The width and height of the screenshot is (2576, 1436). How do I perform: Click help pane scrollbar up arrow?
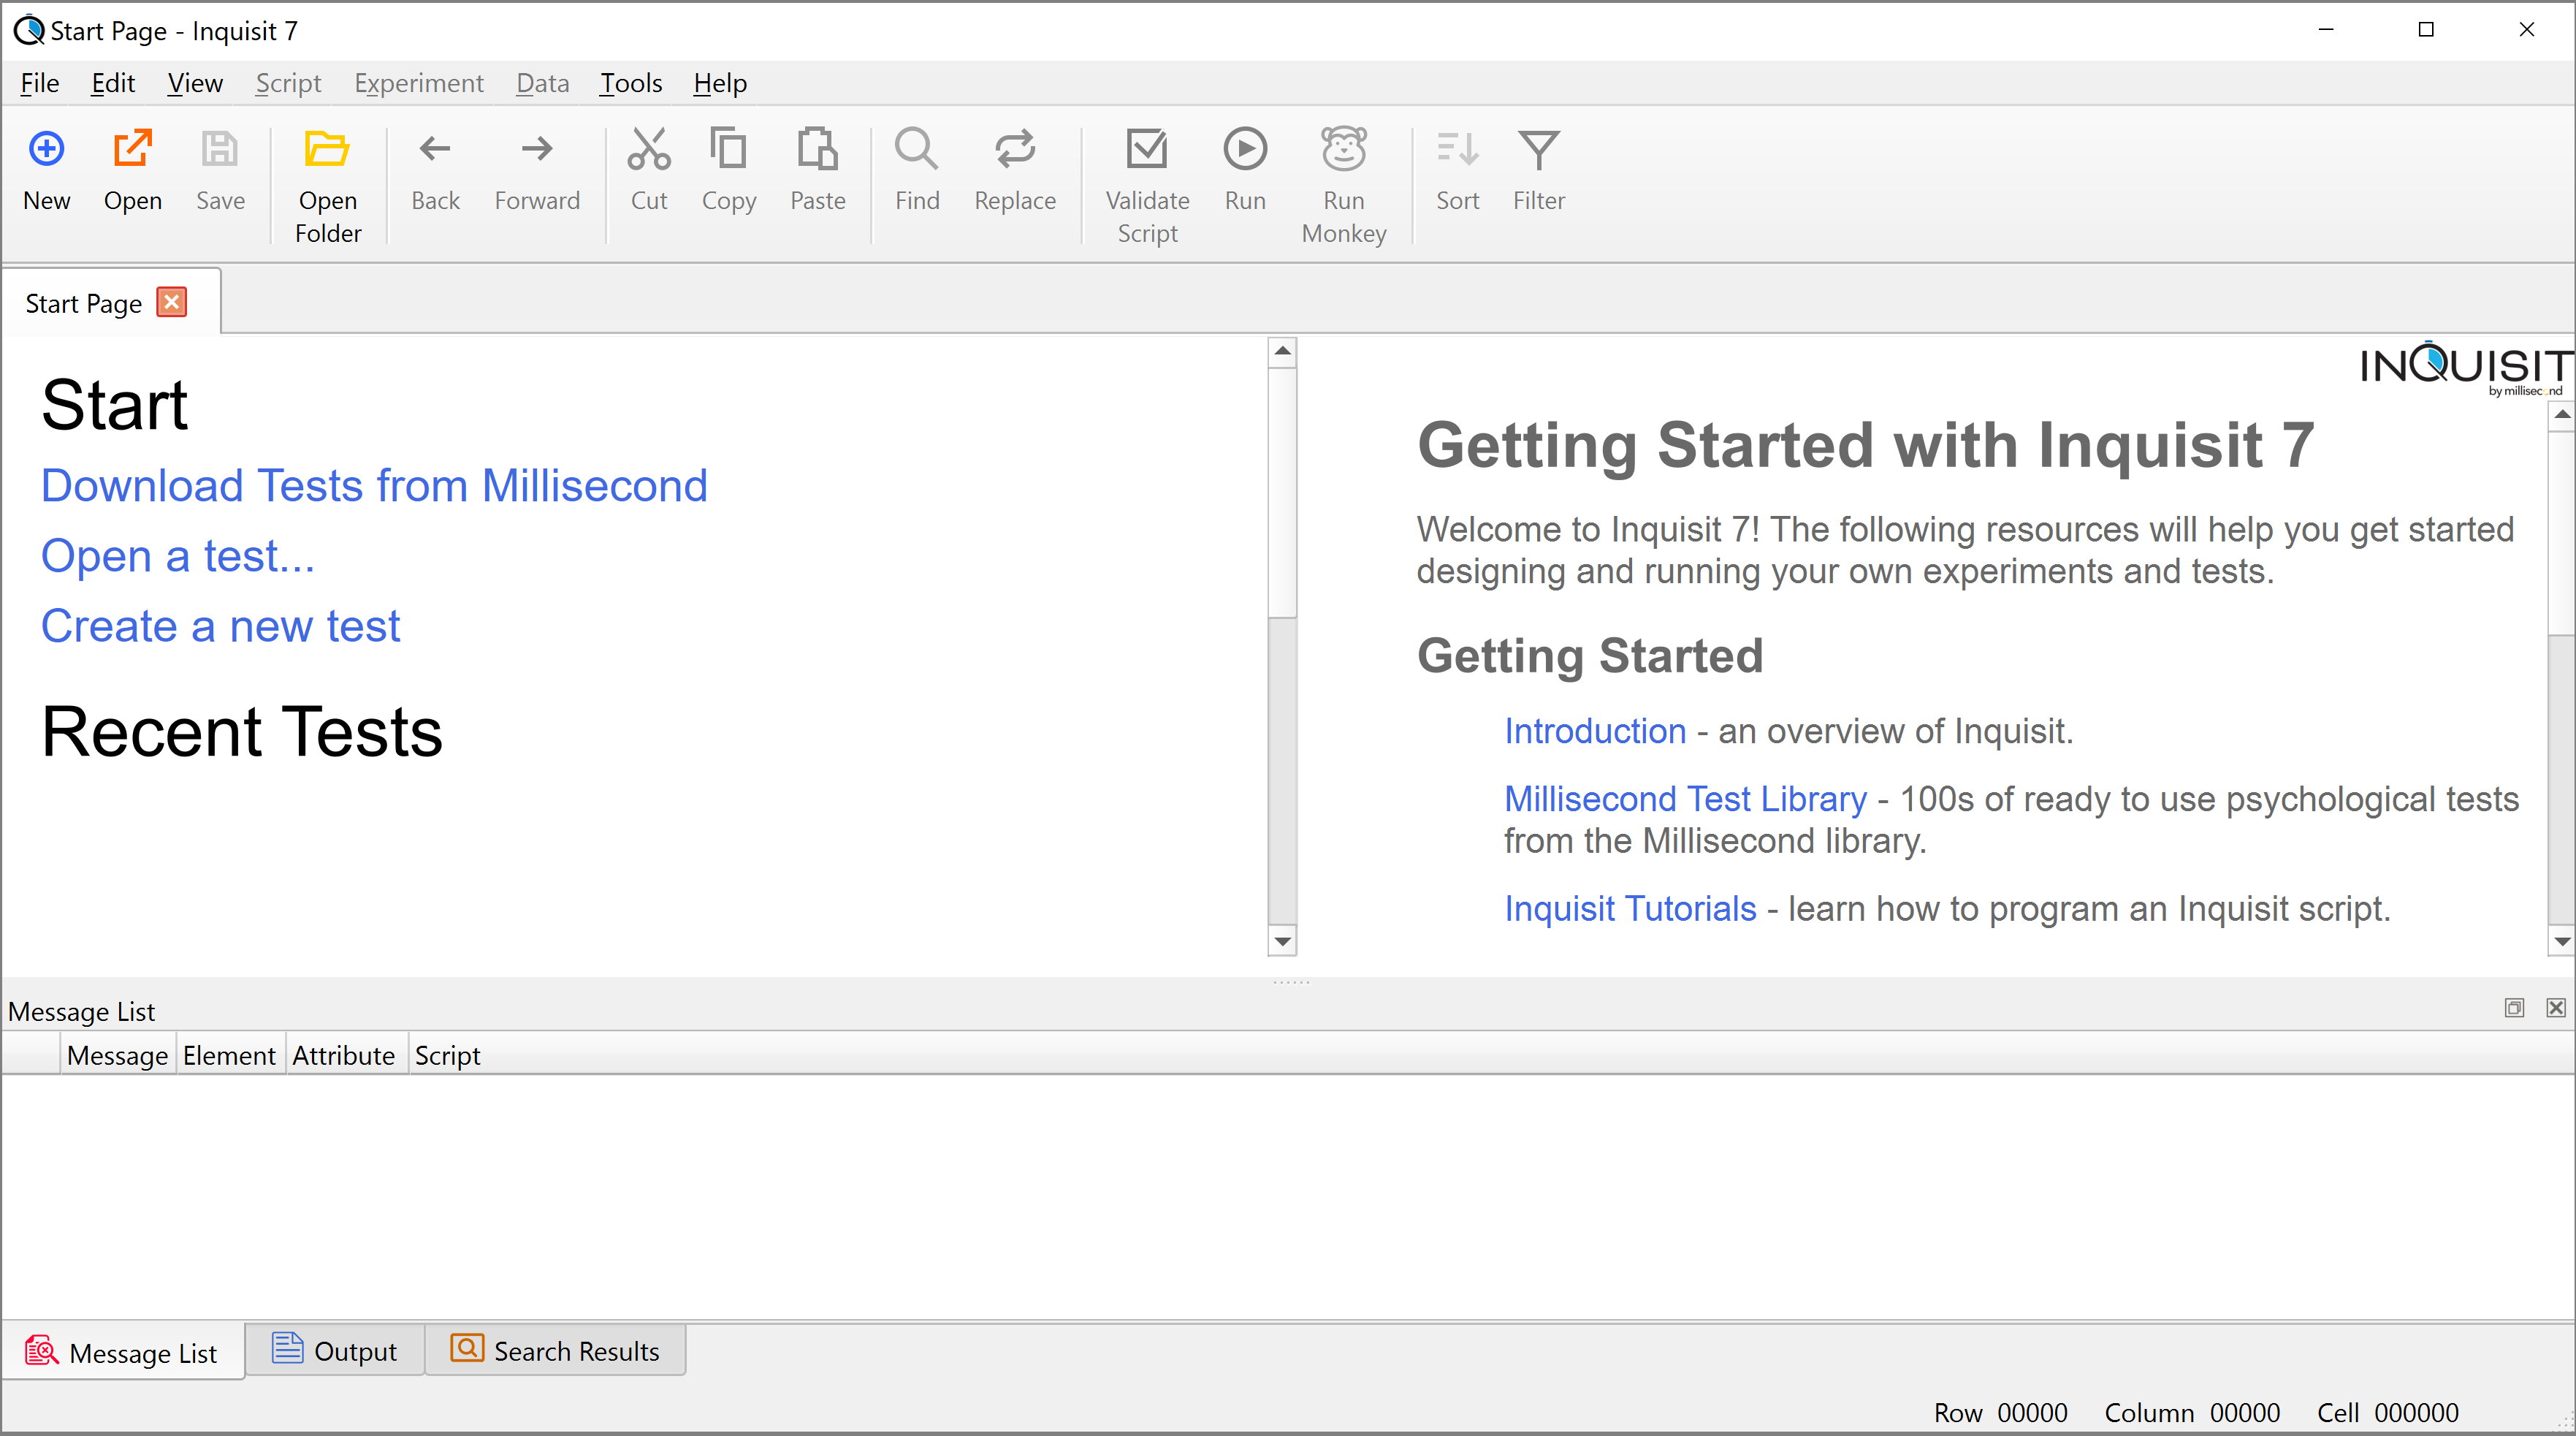2562,415
